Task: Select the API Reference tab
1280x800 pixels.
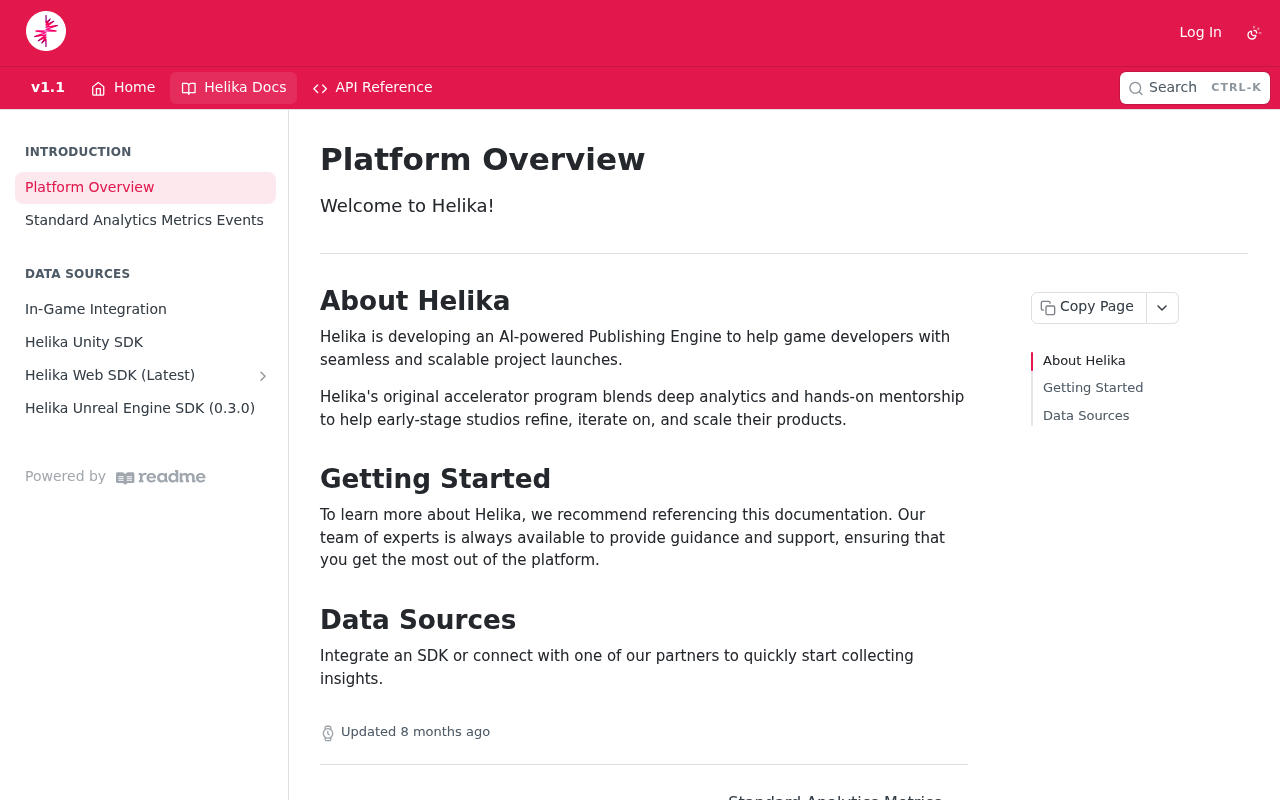Action: [x=372, y=88]
